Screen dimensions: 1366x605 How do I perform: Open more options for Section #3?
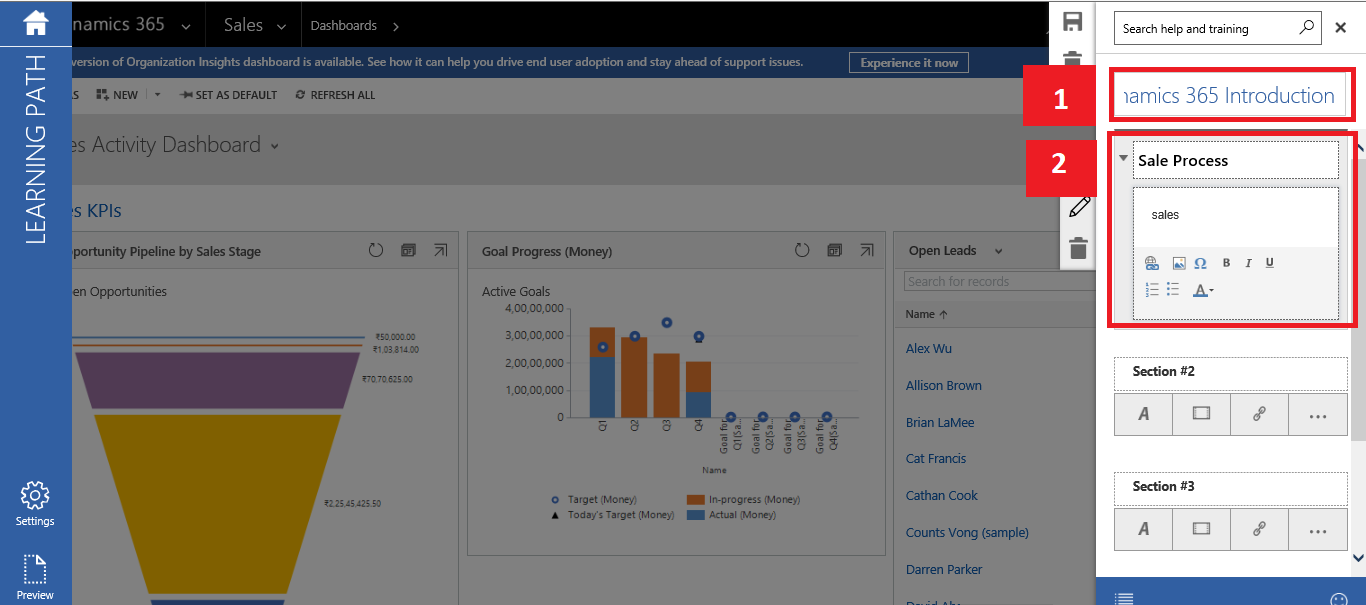pos(1318,529)
